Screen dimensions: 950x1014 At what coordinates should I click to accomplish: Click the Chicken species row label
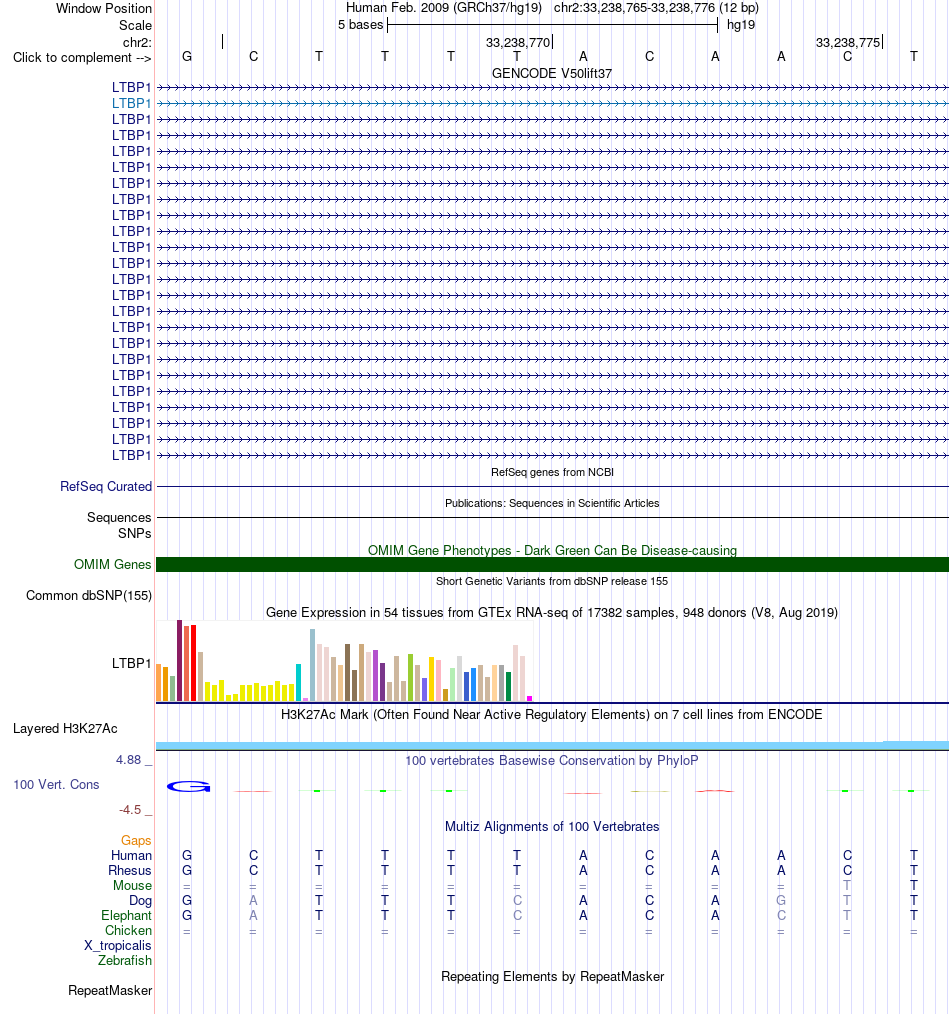tap(129, 931)
